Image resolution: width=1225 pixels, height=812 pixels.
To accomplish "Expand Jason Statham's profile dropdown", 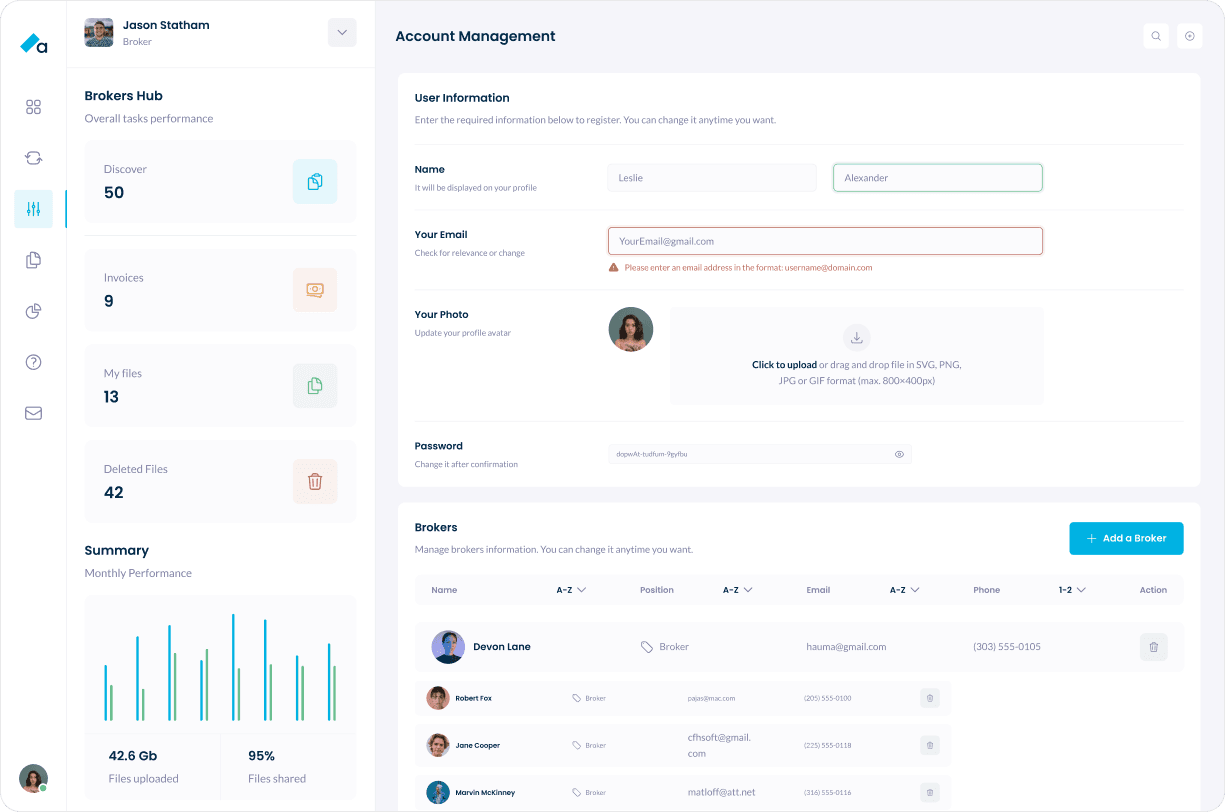I will (x=342, y=32).
